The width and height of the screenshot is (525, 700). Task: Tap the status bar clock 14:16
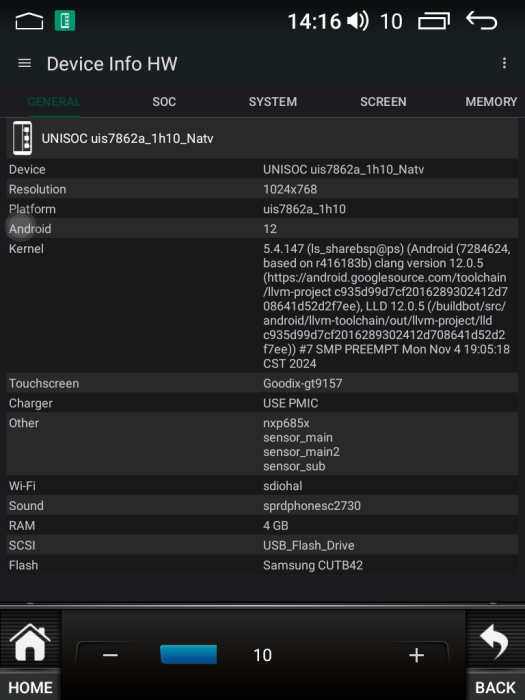coord(314,21)
